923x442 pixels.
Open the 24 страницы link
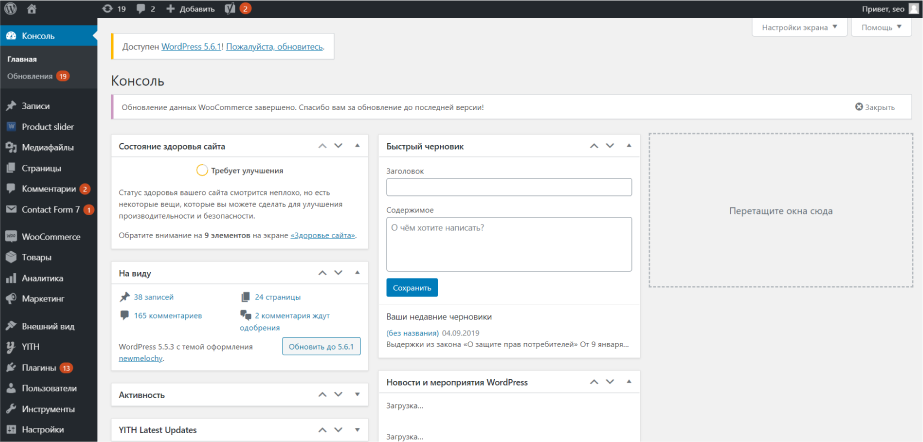point(278,297)
